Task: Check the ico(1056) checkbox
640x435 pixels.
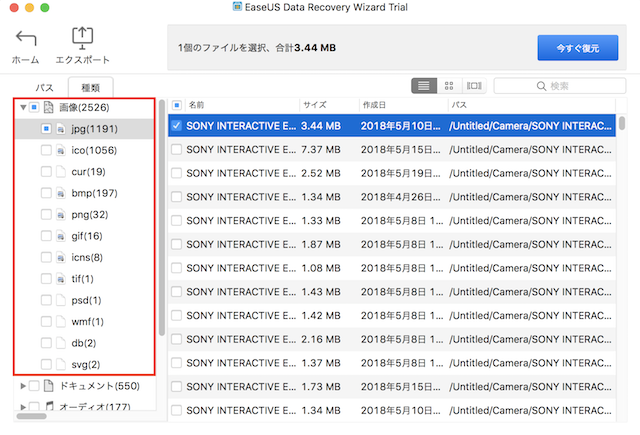Action: [x=46, y=150]
